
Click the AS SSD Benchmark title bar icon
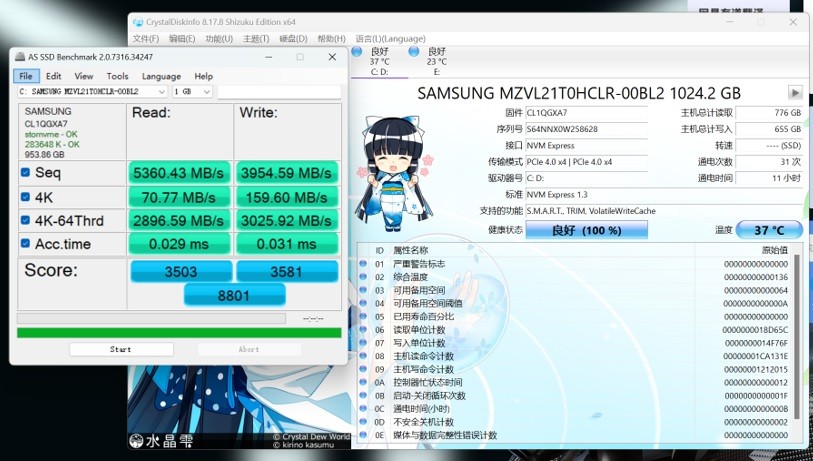pyautogui.click(x=20, y=57)
